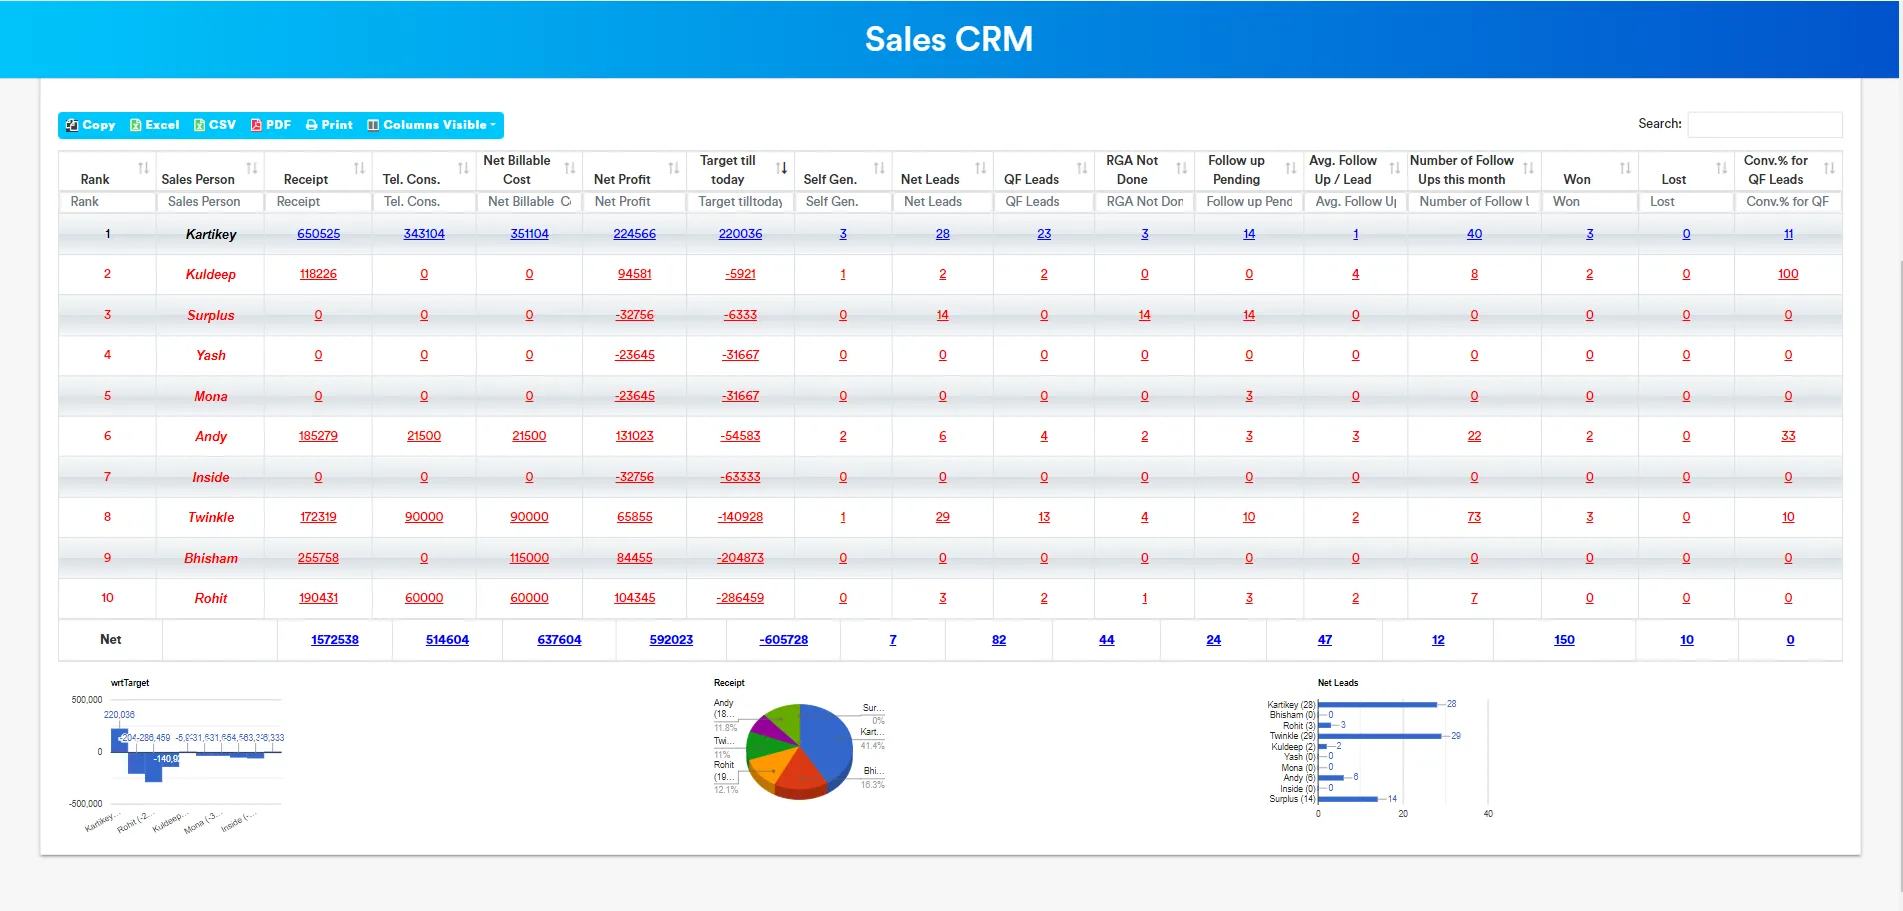Toggle sort on Target till today

click(x=782, y=168)
